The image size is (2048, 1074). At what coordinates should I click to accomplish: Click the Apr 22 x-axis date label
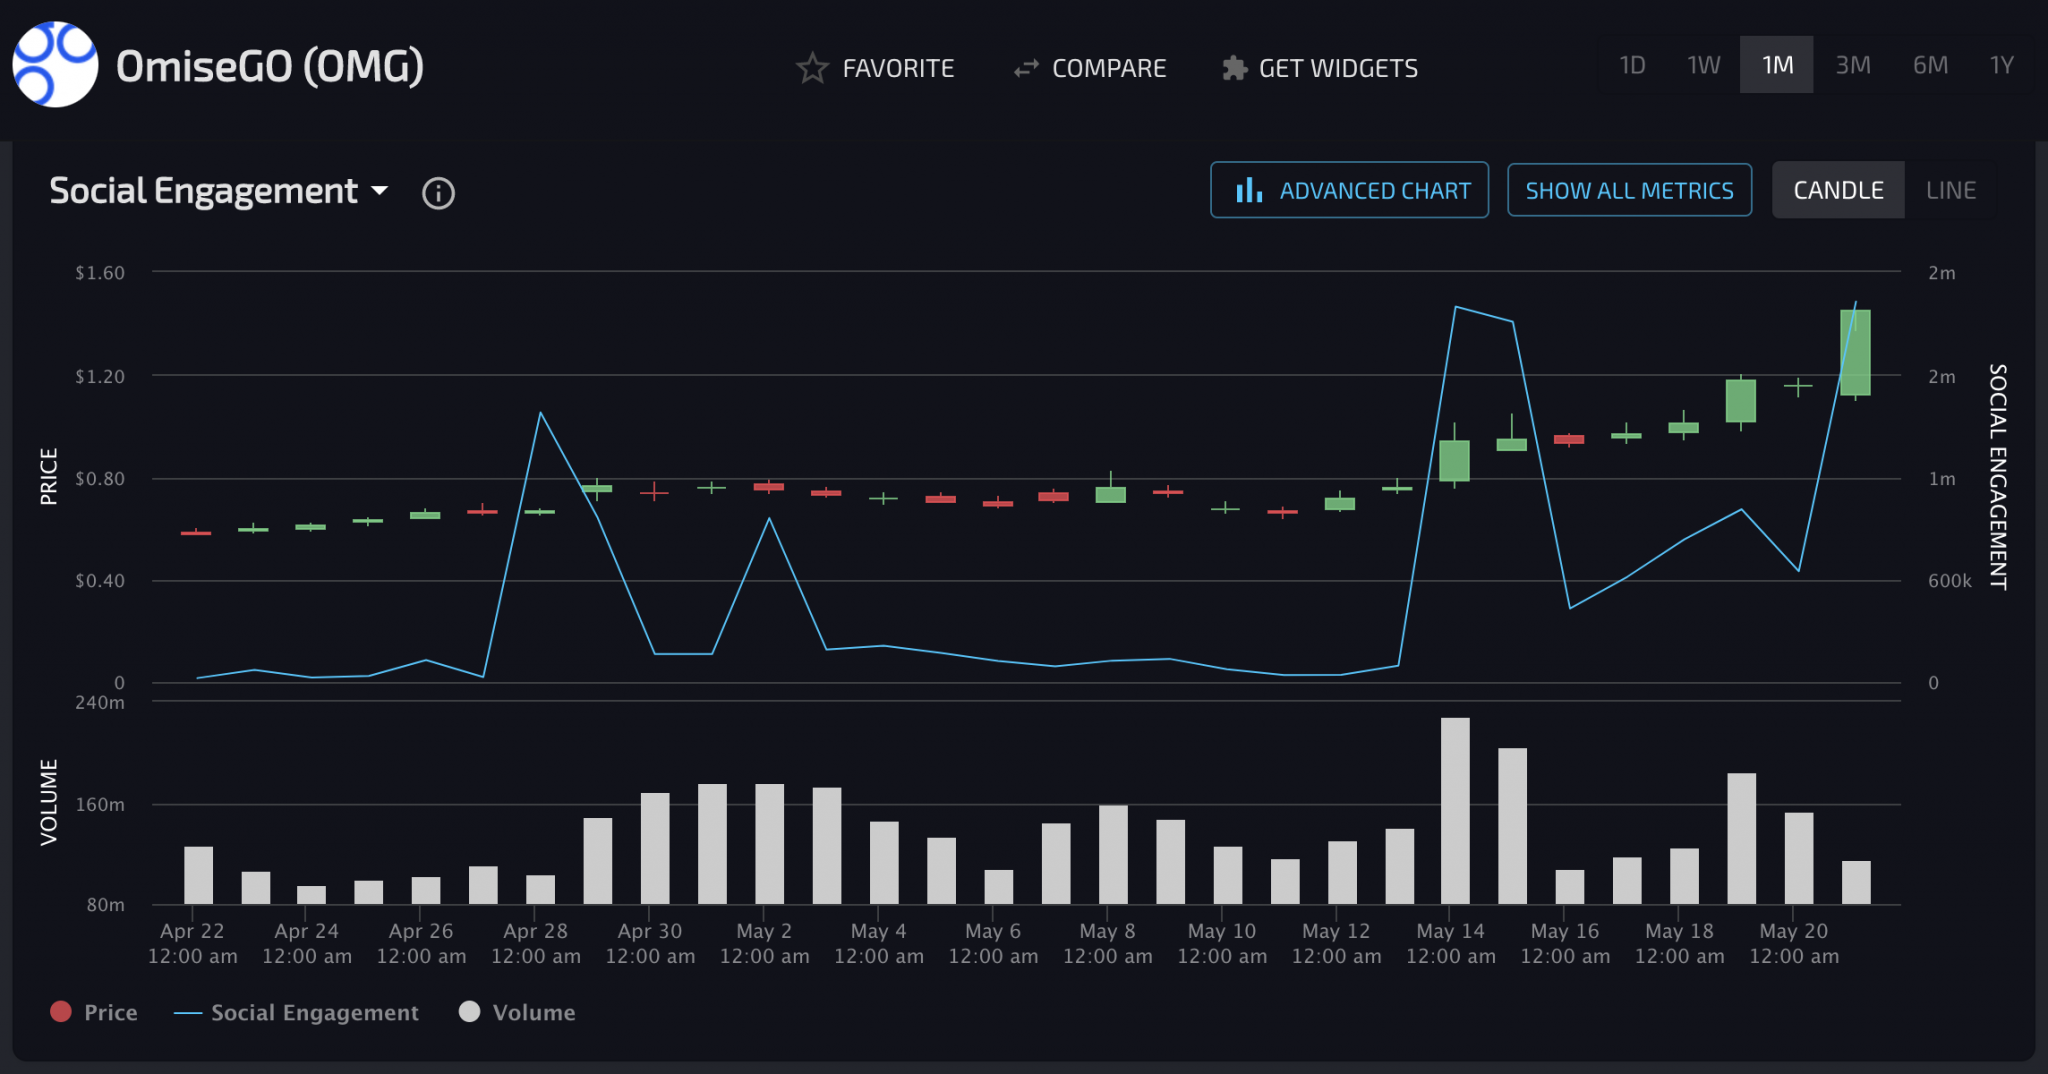[x=192, y=943]
